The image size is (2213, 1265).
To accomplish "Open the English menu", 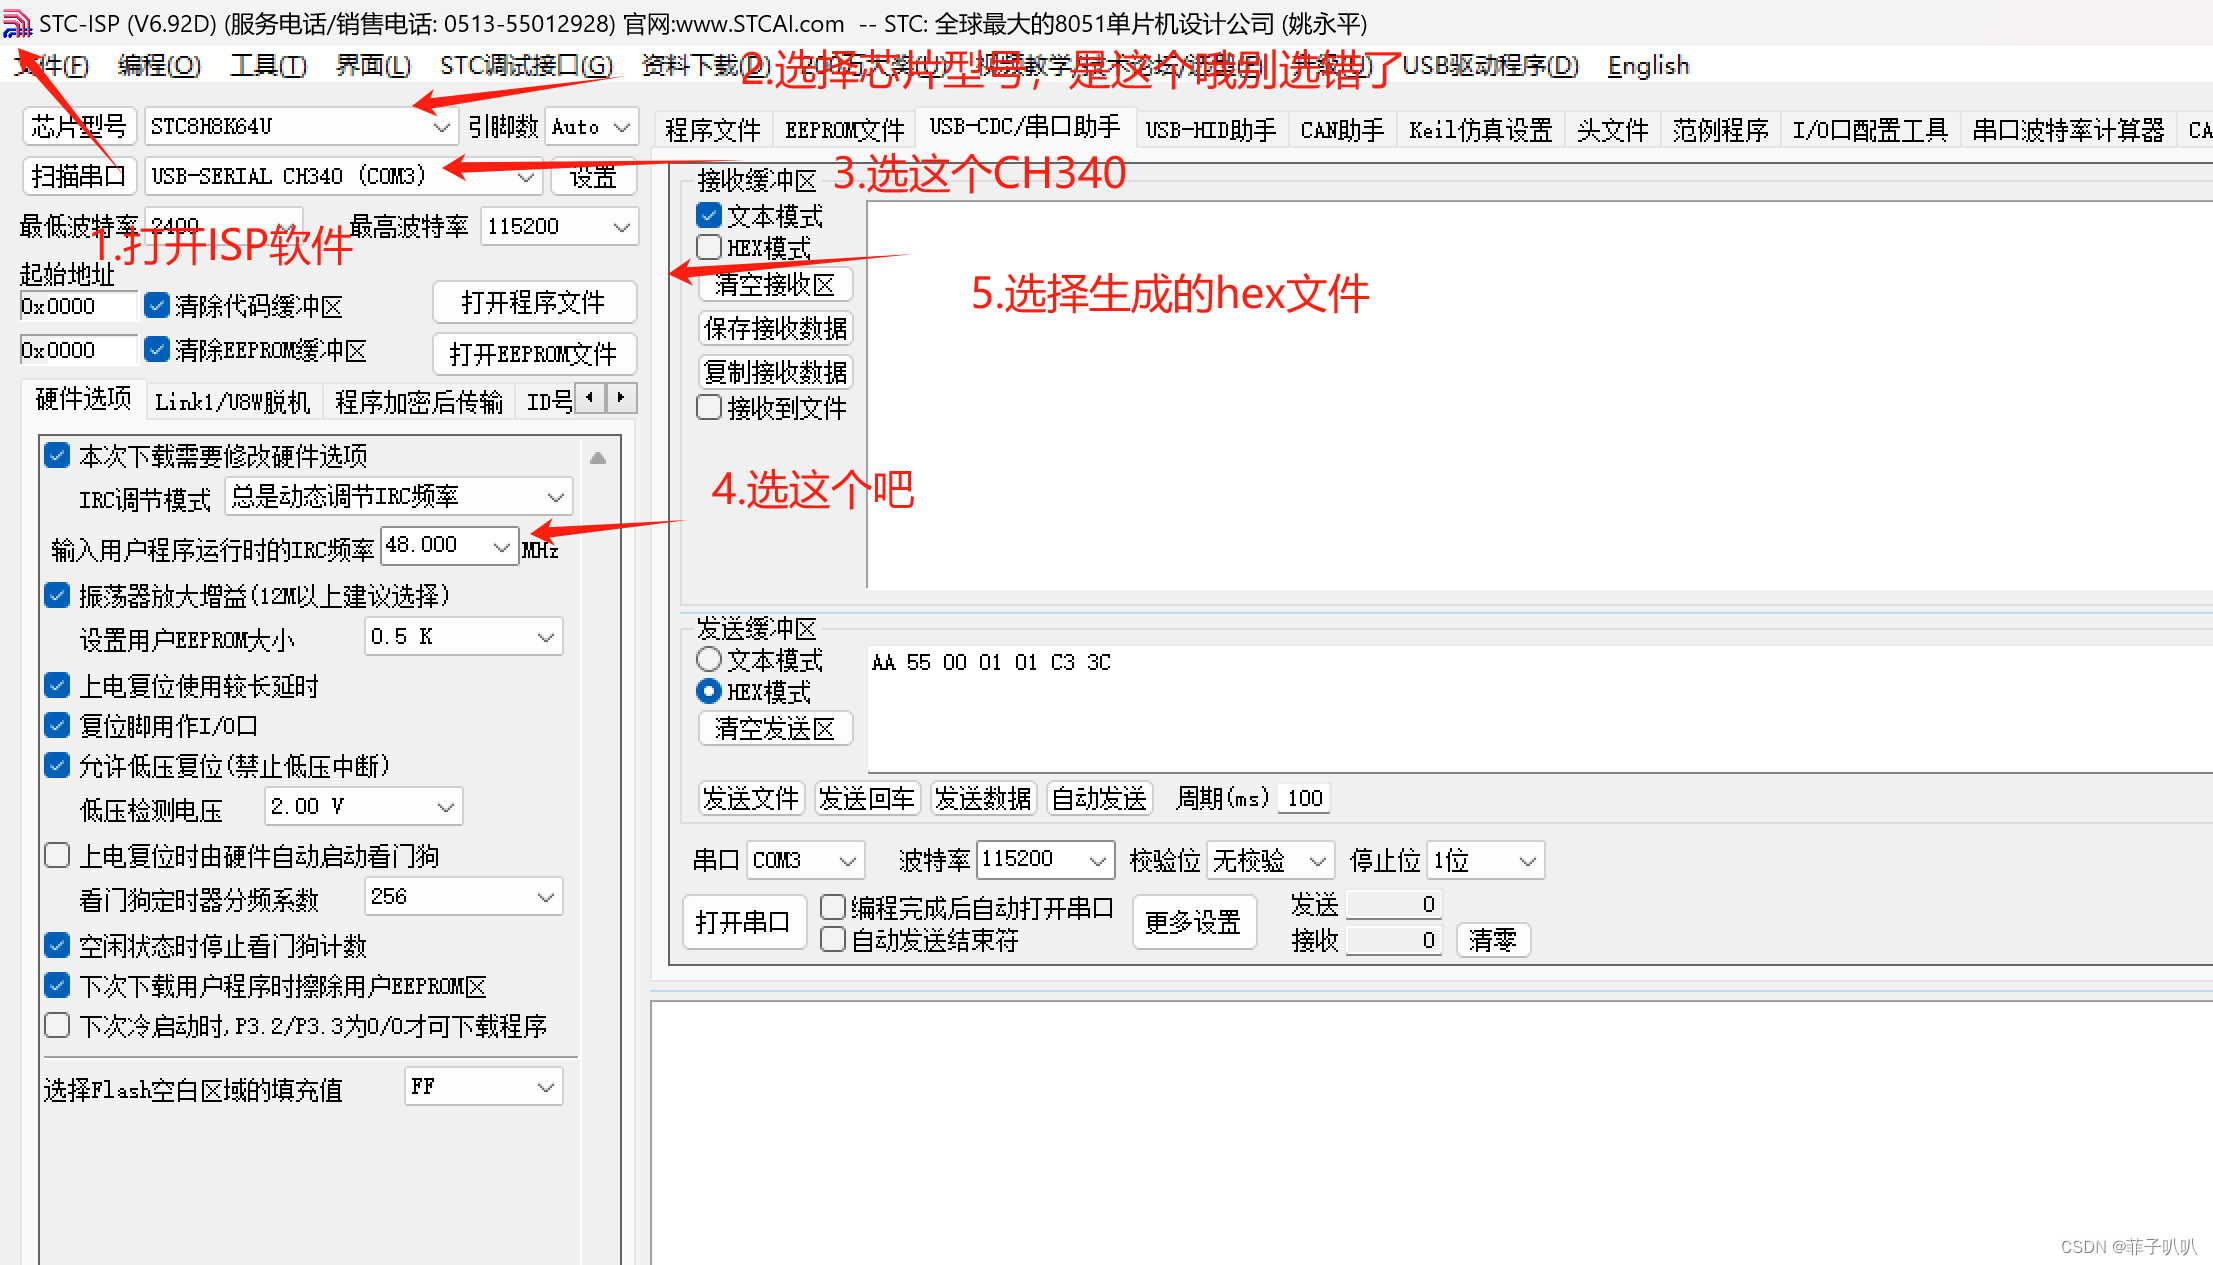I will click(x=1648, y=66).
